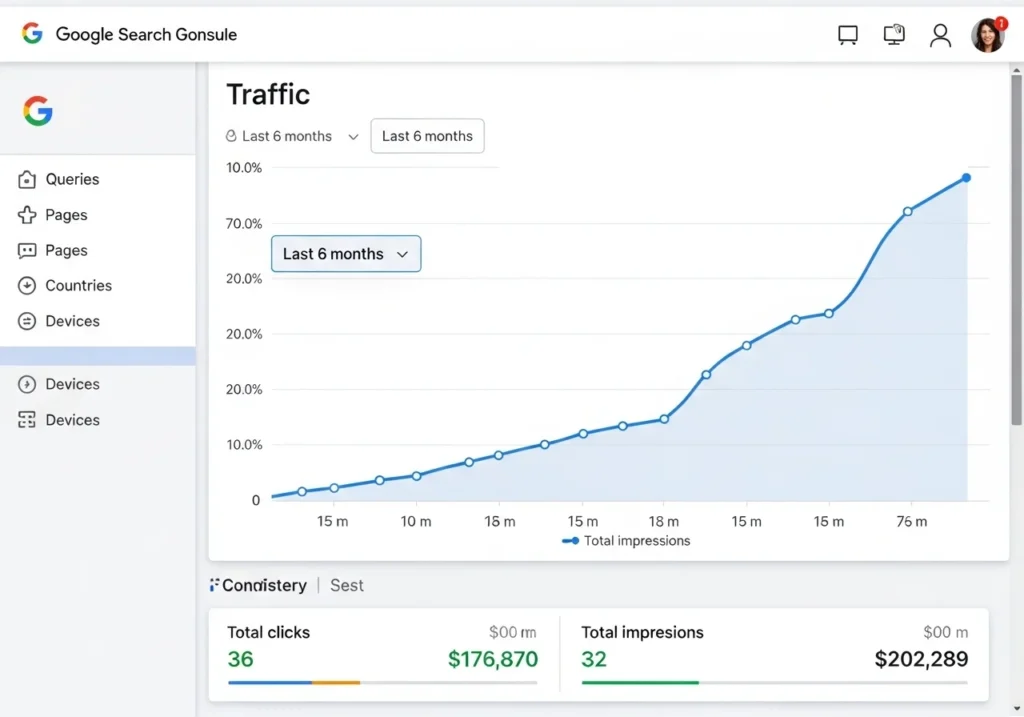Click the Devices item below Countries
1024x717 pixels.
[x=72, y=322]
